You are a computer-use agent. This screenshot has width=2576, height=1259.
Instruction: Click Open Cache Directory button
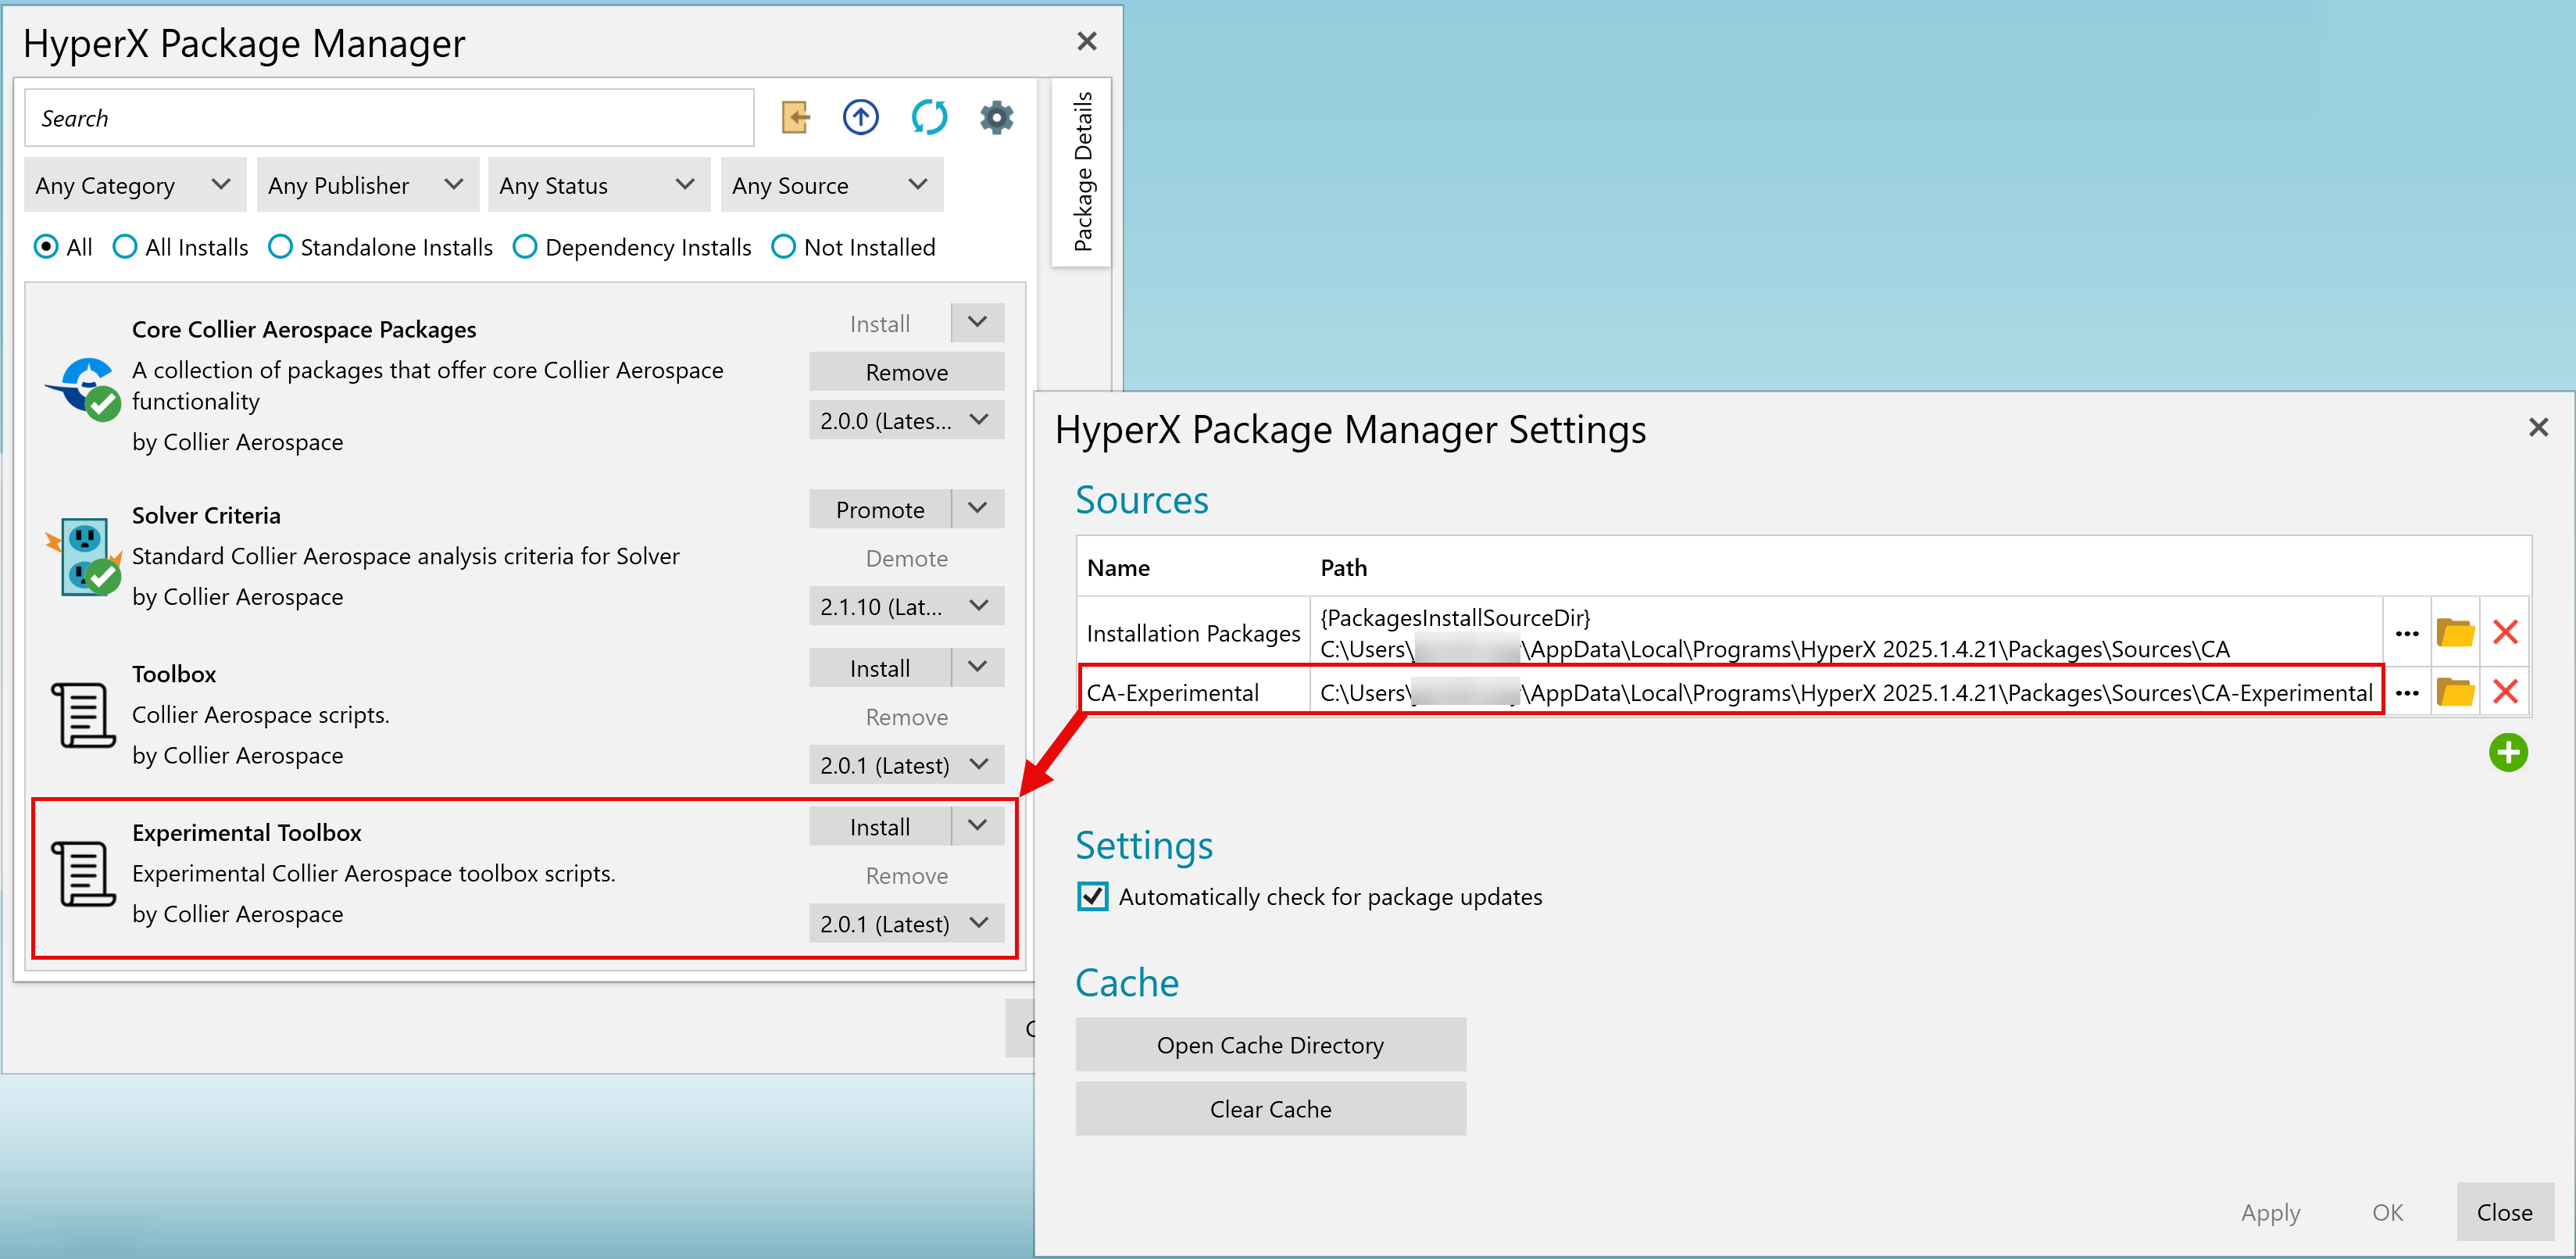1271,1045
